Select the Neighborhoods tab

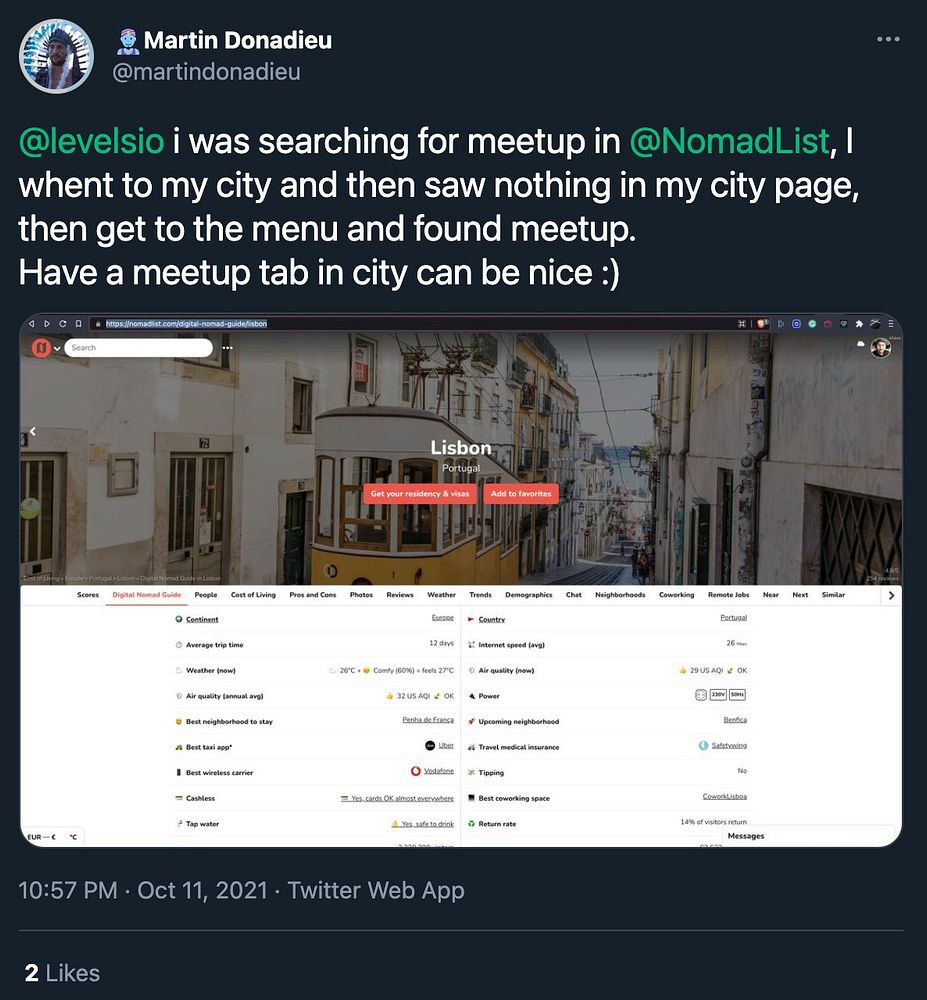pos(620,594)
